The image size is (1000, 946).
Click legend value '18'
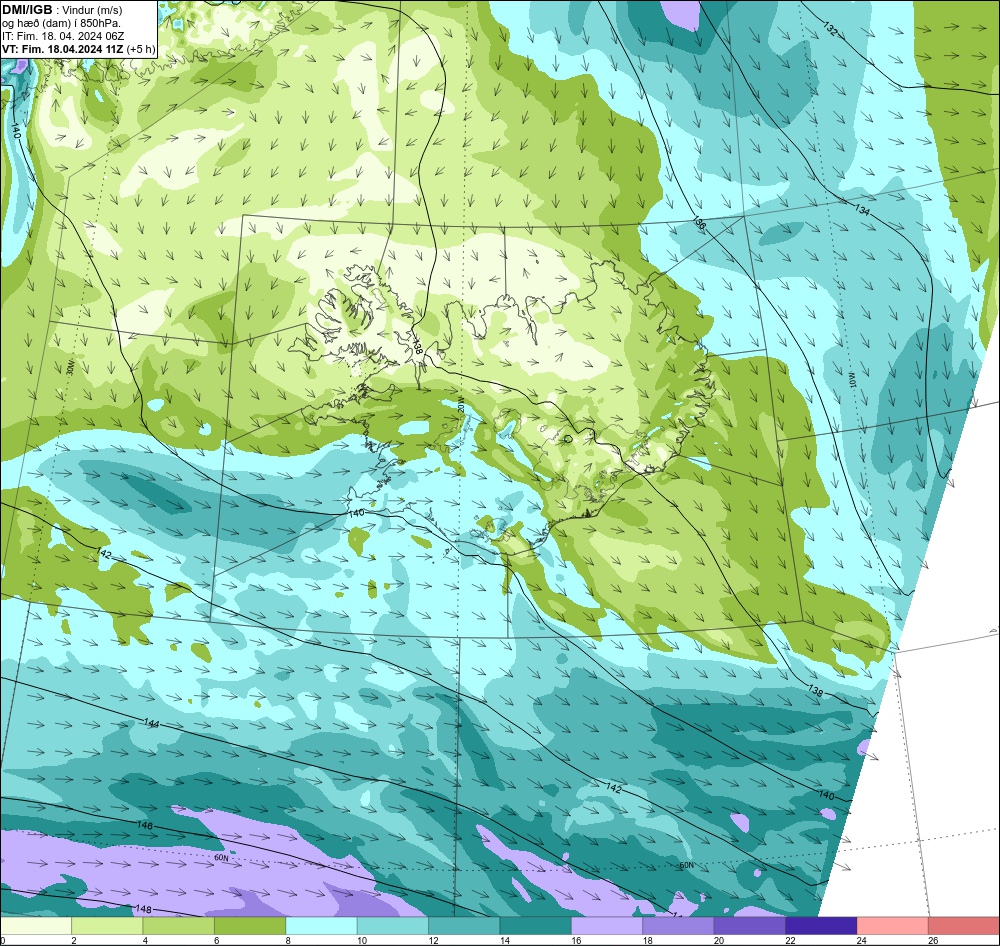[x=647, y=940]
